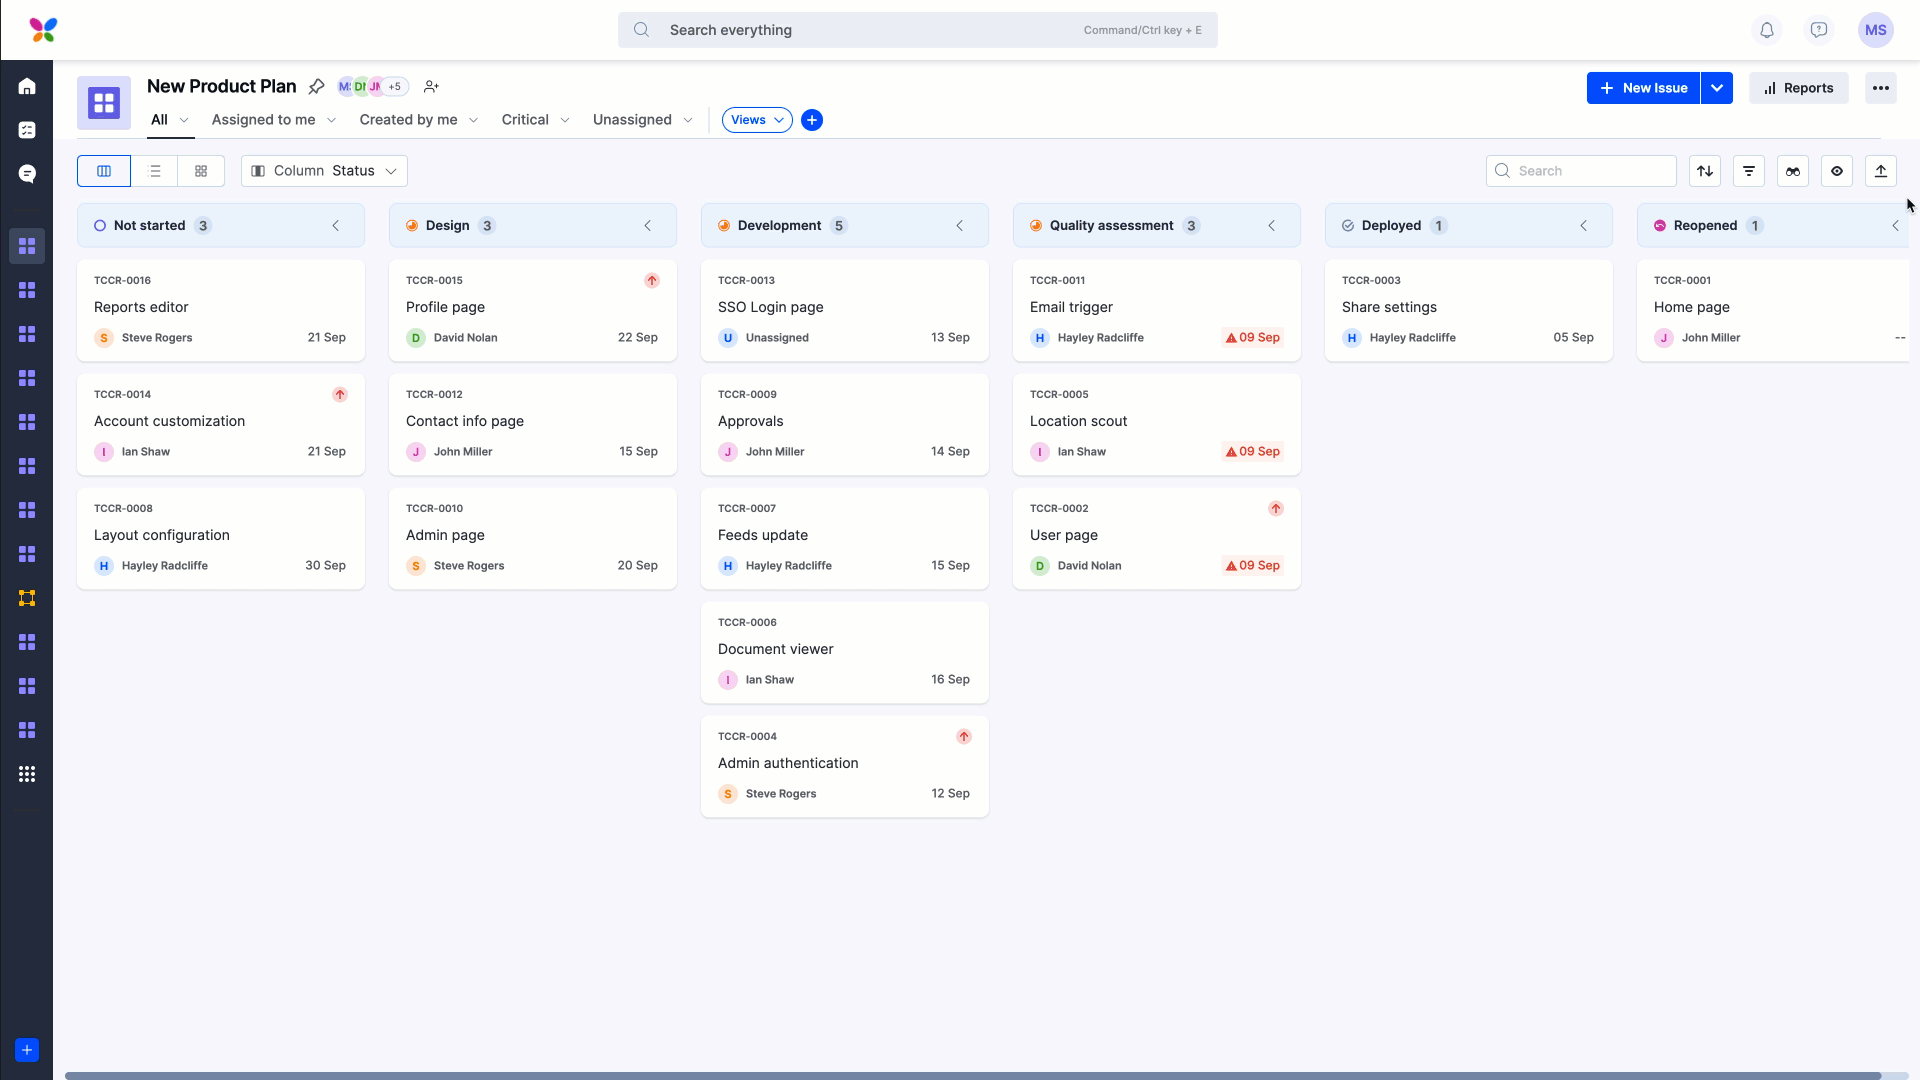This screenshot has width=1920, height=1080.
Task: Switch to list view
Action: [x=155, y=171]
